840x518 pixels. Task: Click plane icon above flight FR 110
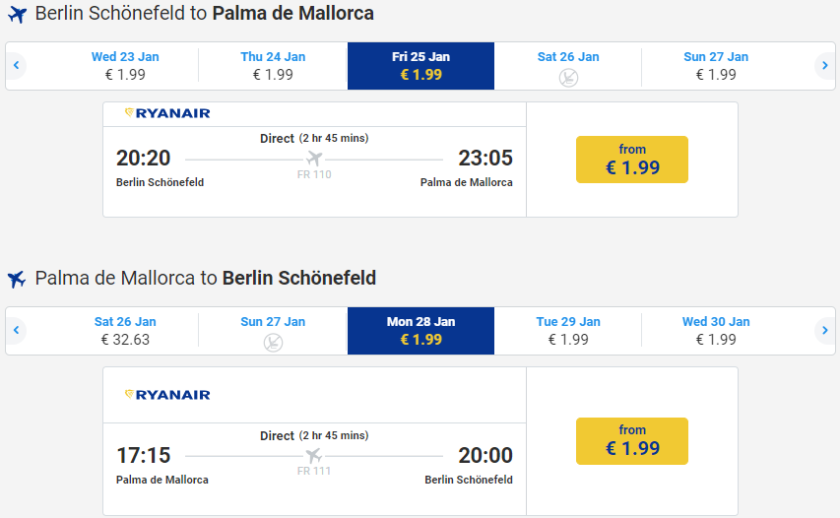(314, 158)
